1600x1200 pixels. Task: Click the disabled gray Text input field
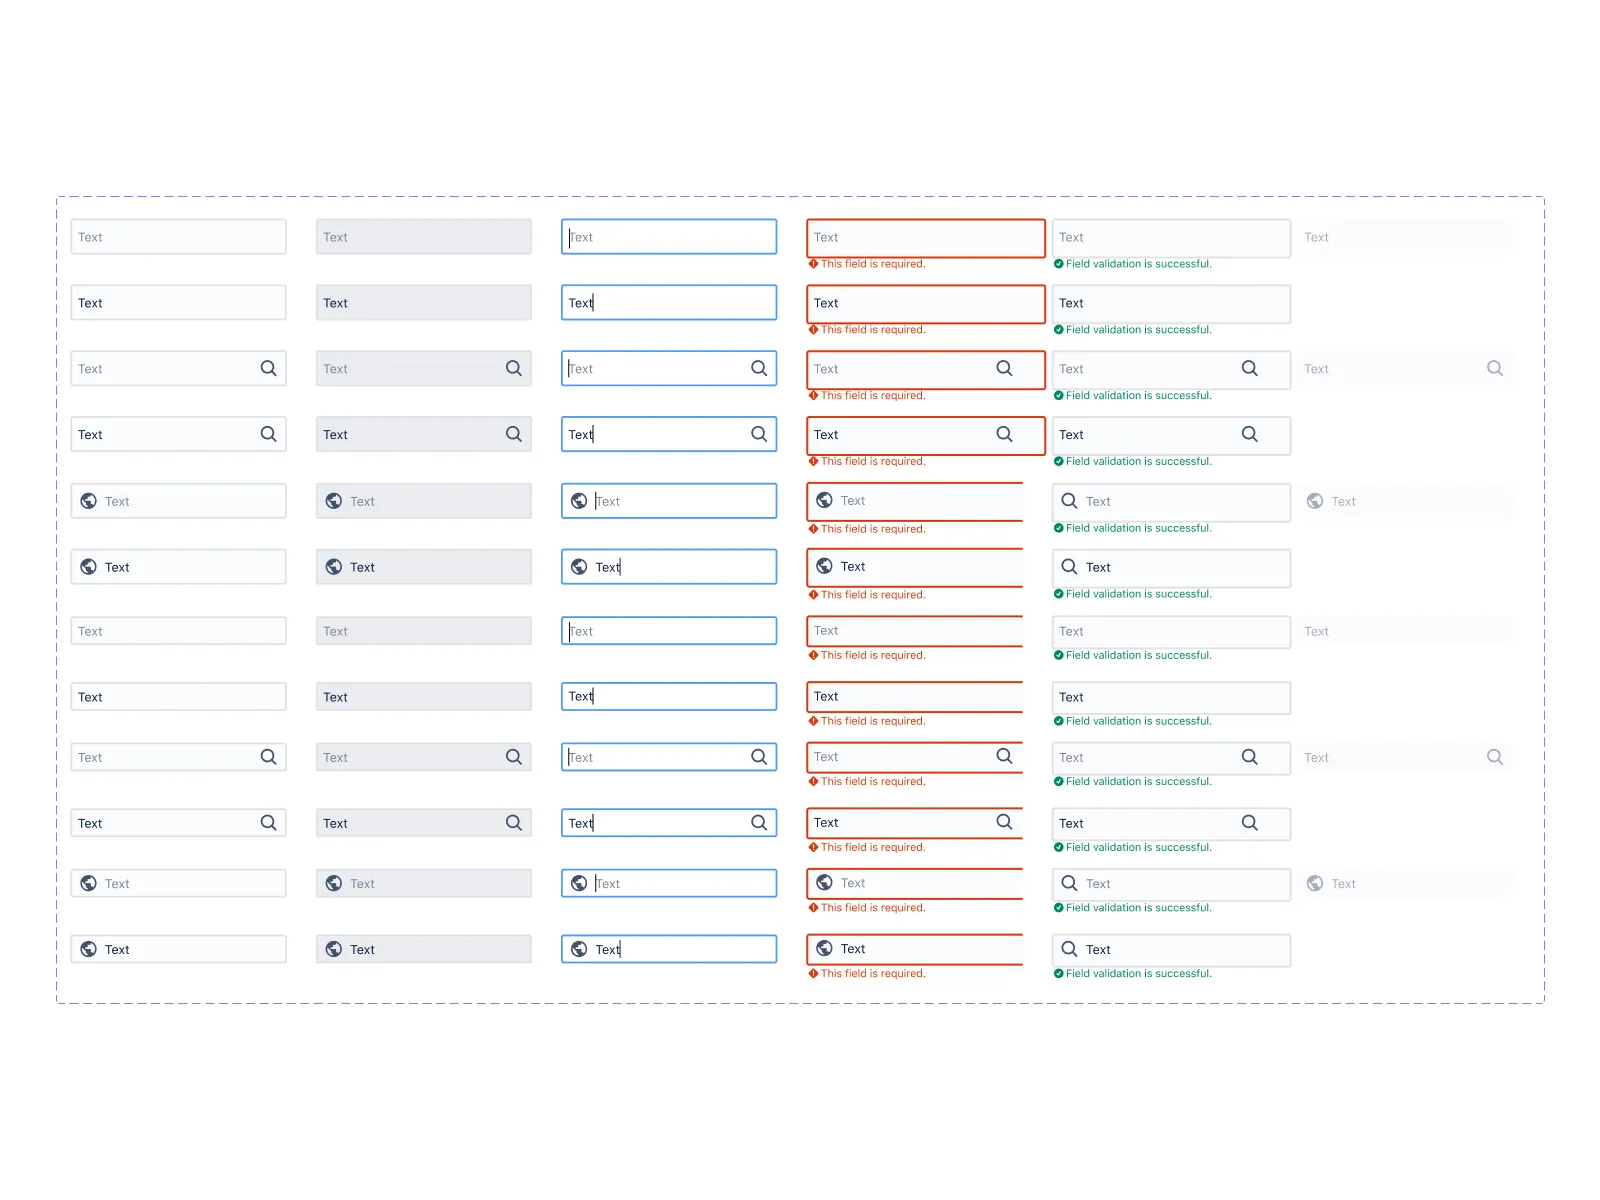tap(423, 236)
